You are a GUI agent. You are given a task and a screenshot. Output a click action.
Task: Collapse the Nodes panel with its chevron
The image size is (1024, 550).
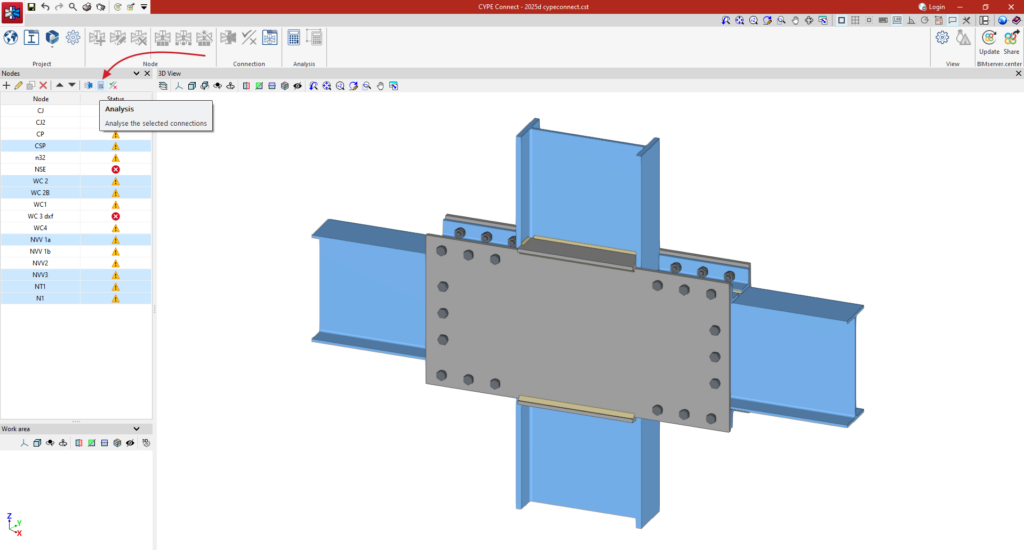coord(136,73)
